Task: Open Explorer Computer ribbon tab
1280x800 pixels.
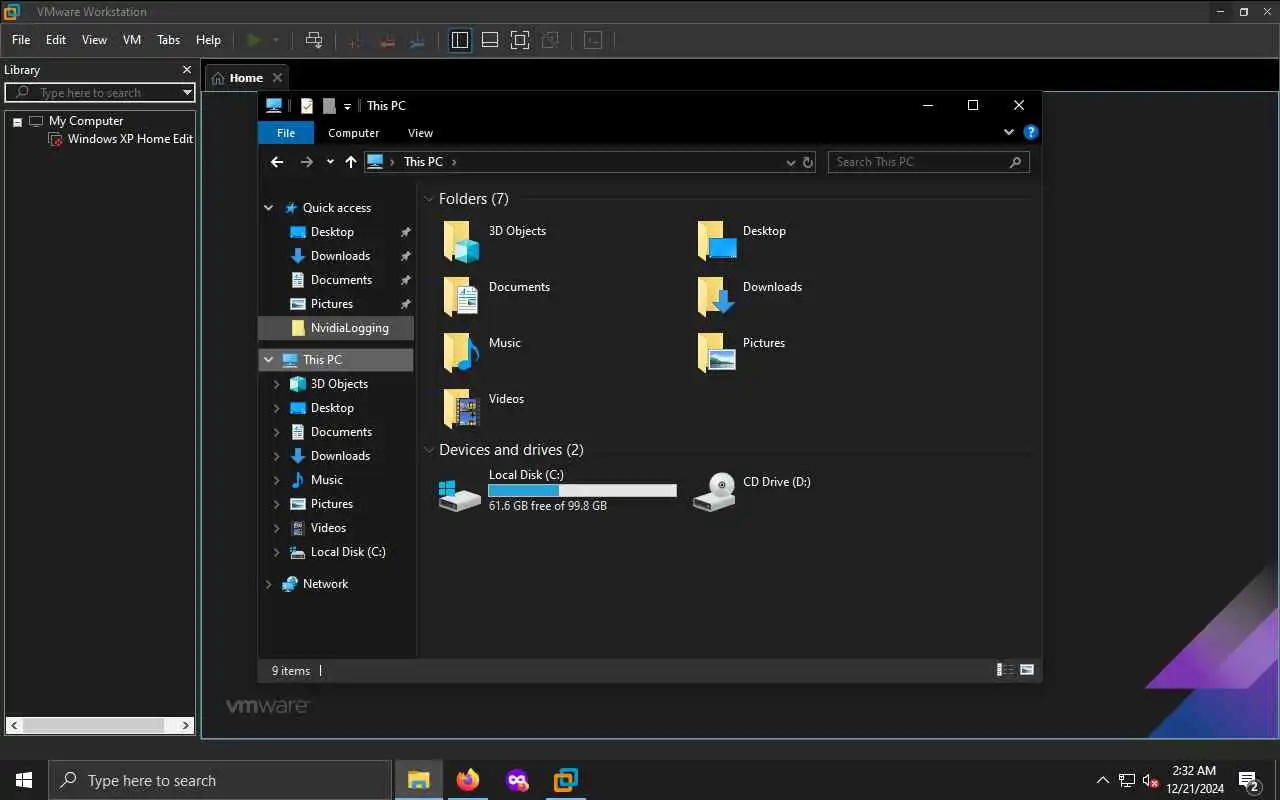Action: (354, 133)
